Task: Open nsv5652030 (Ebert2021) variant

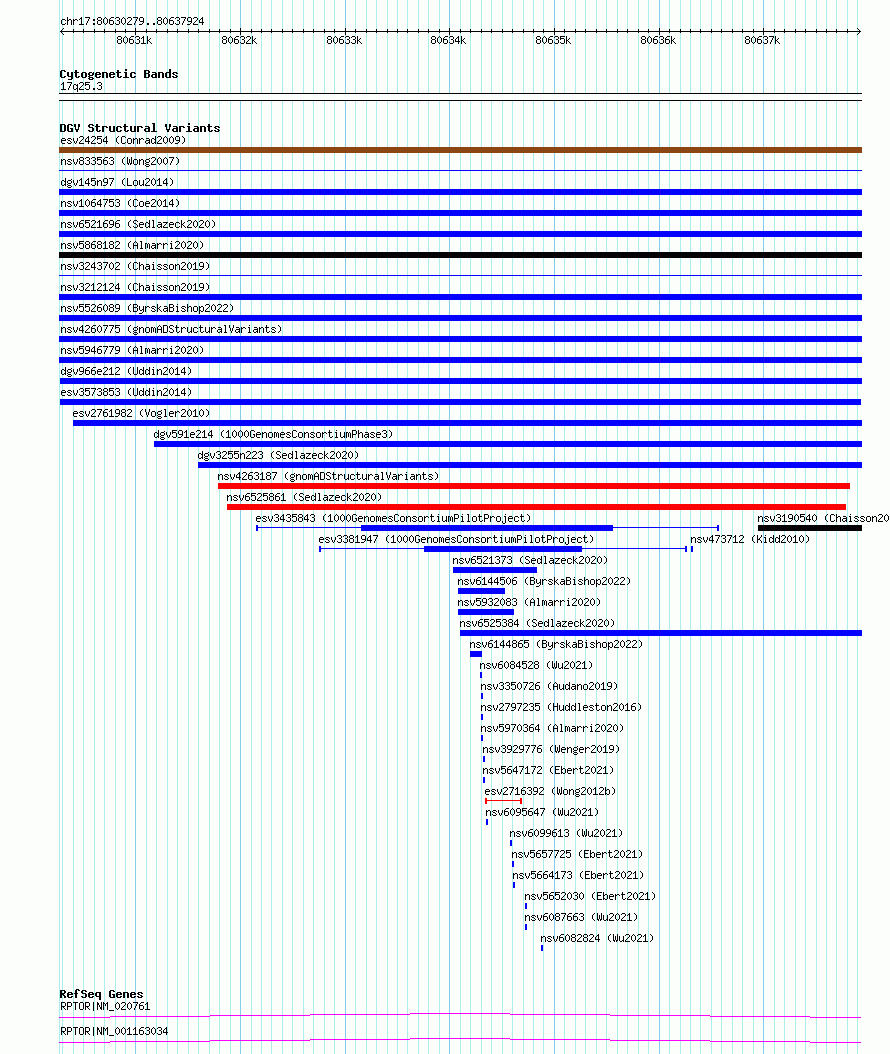Action: point(590,896)
